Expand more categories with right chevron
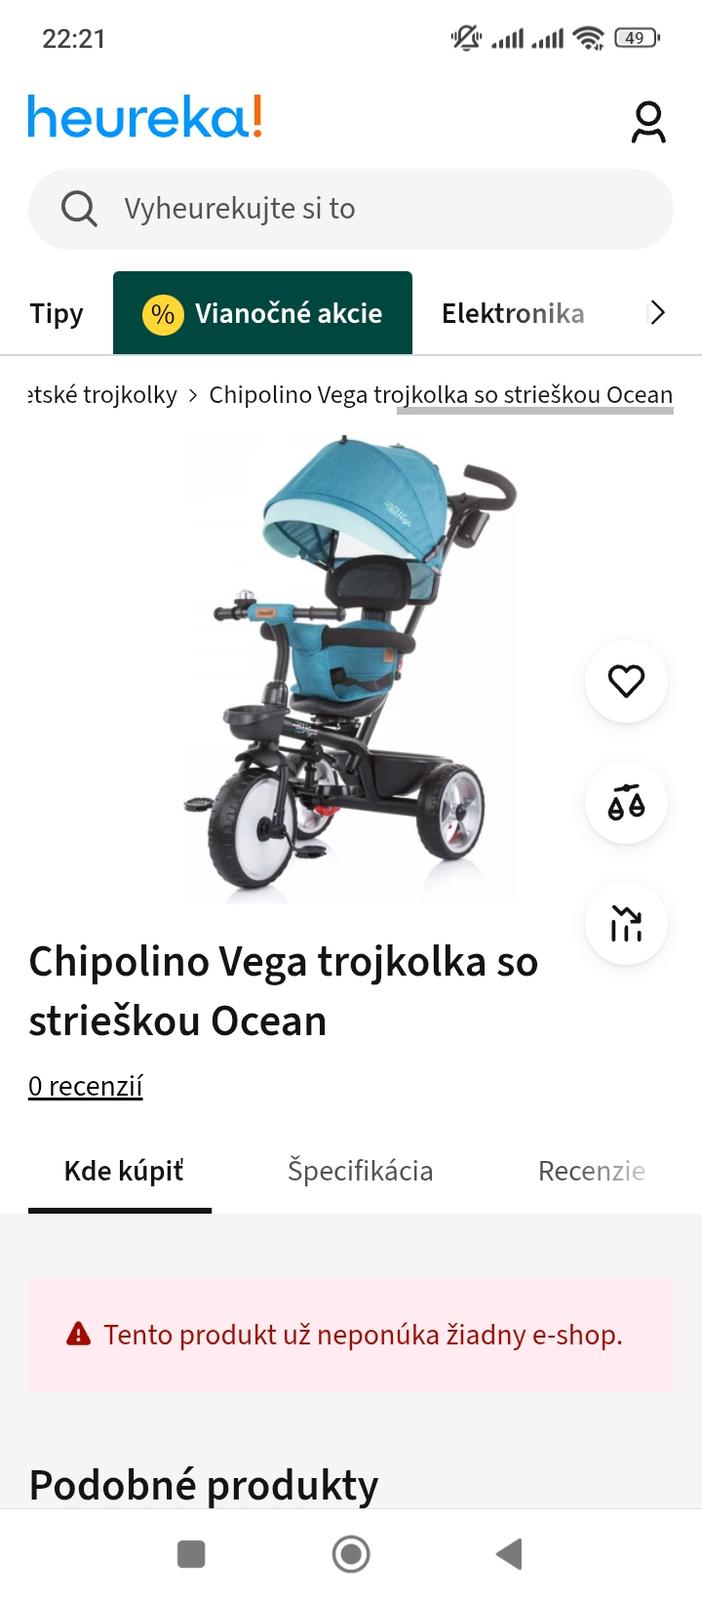This screenshot has width=702, height=1600. click(x=657, y=313)
